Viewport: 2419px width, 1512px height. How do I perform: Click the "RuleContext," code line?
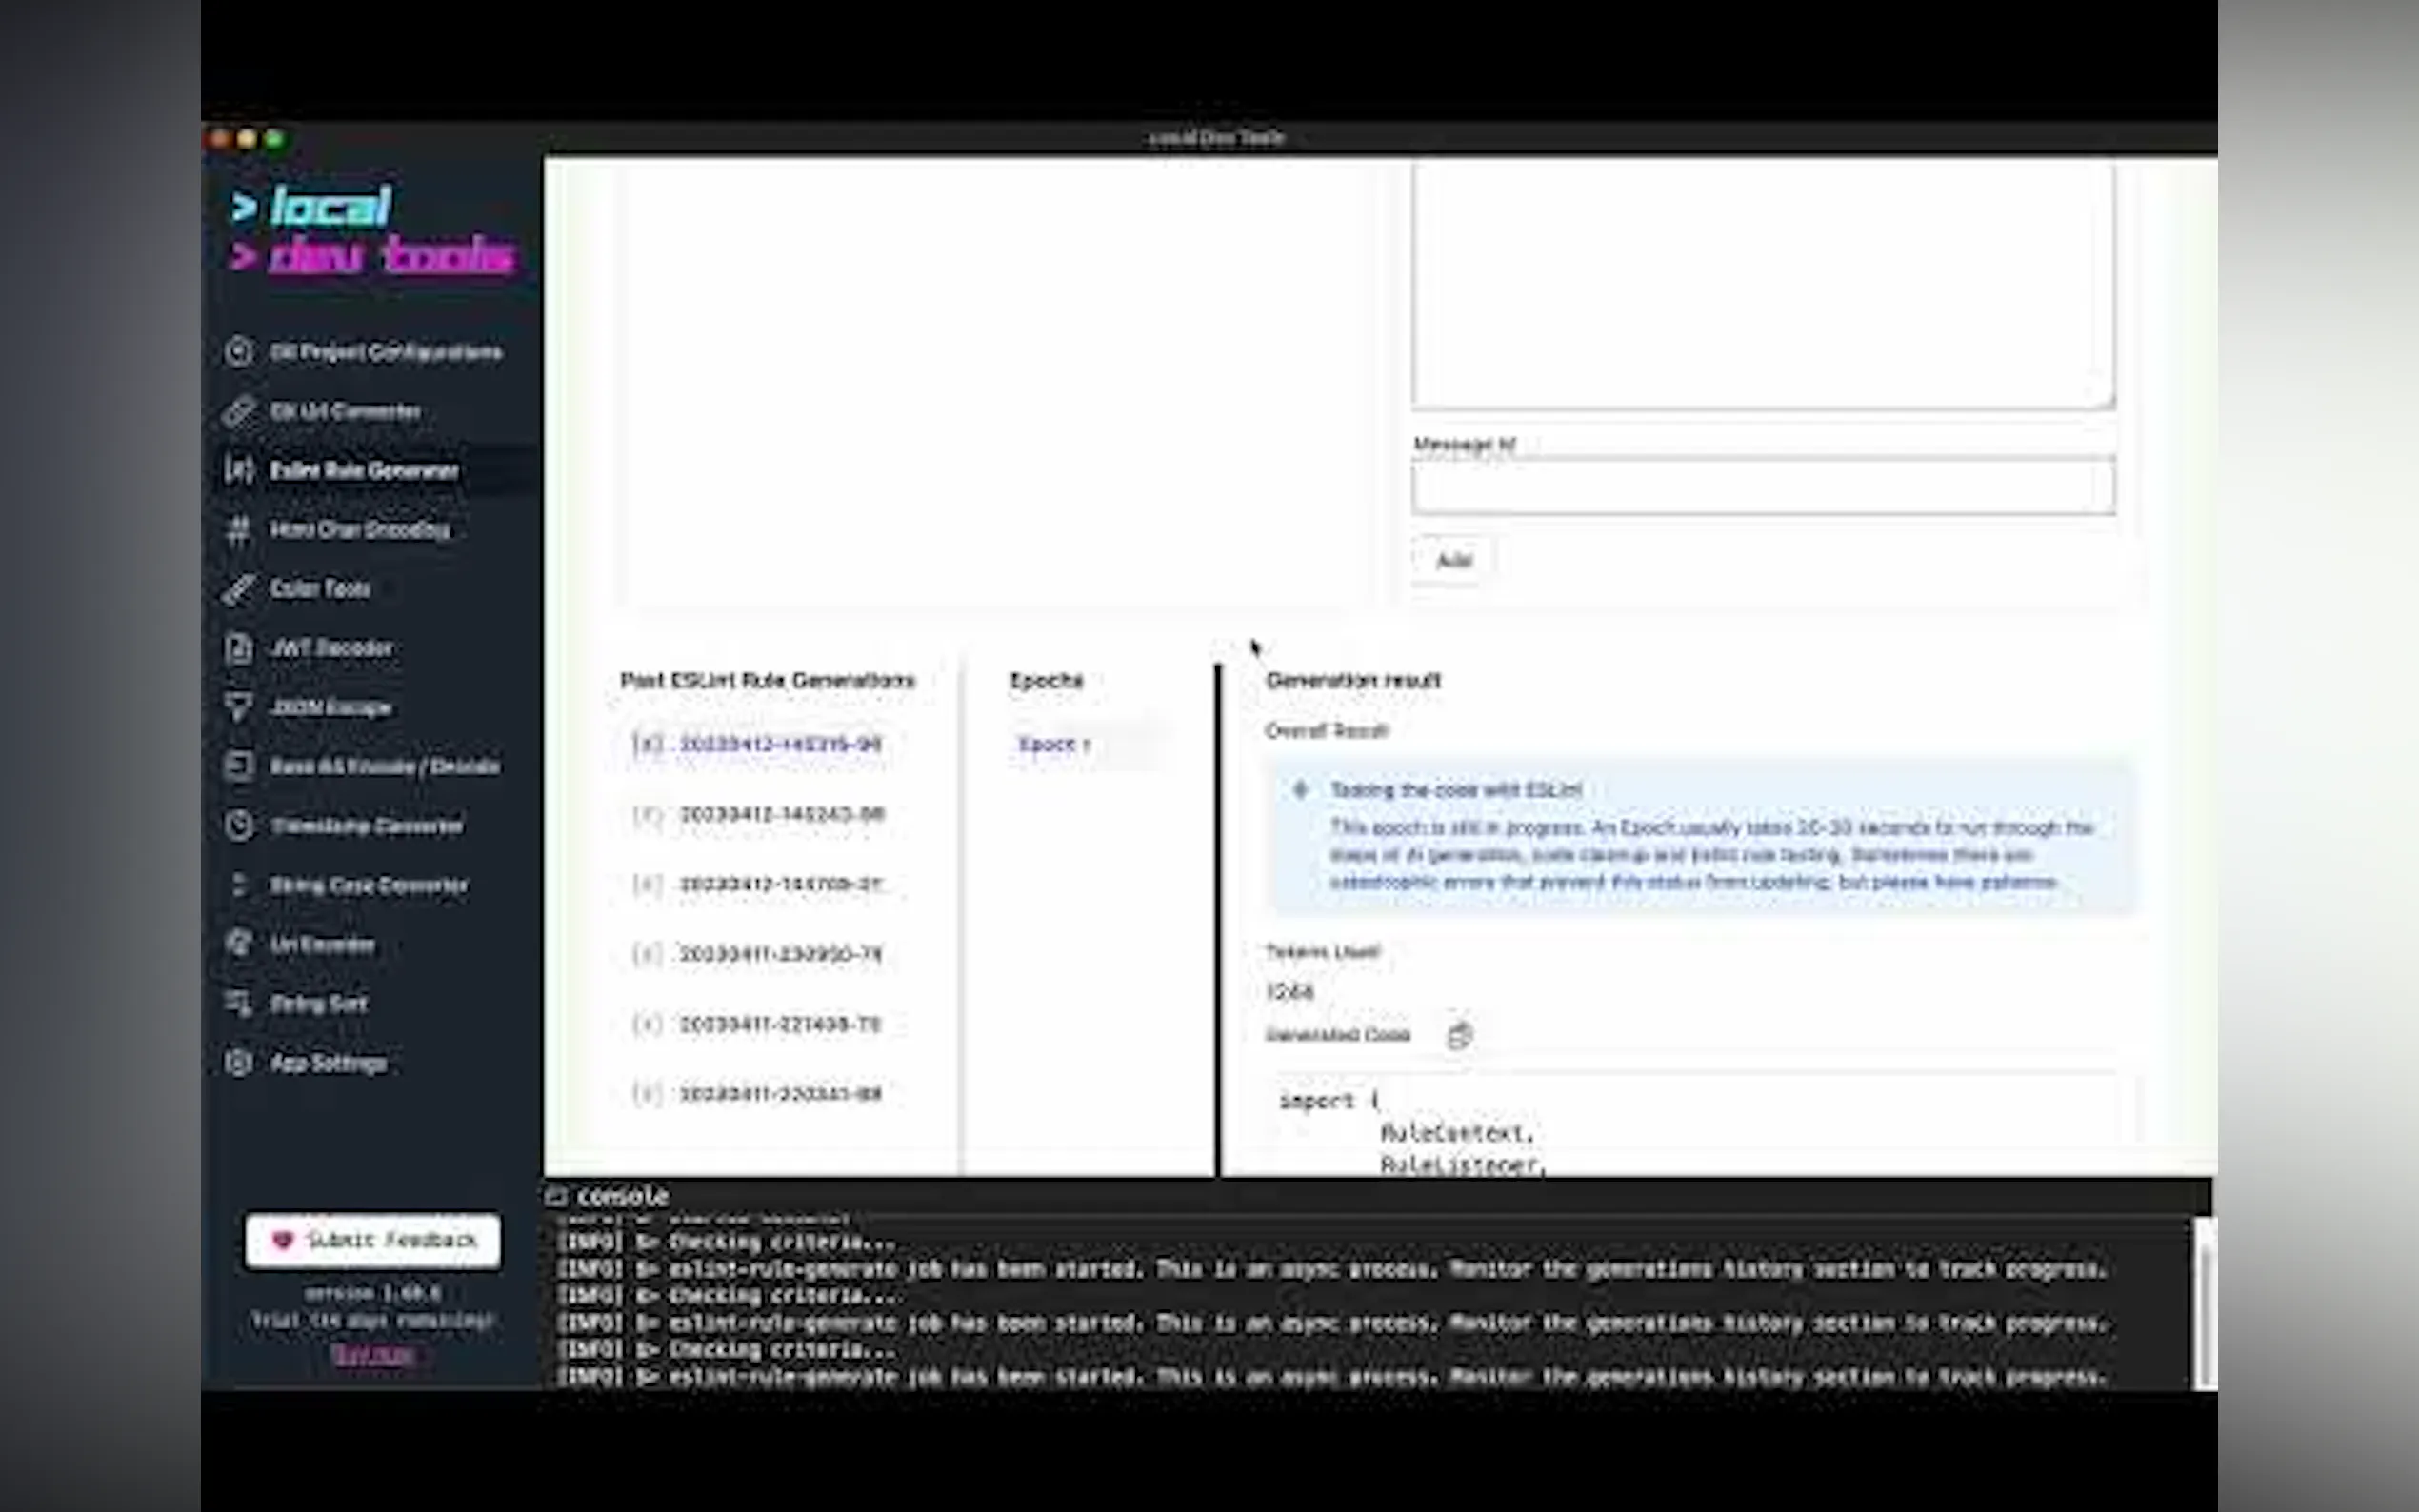(x=1457, y=1134)
